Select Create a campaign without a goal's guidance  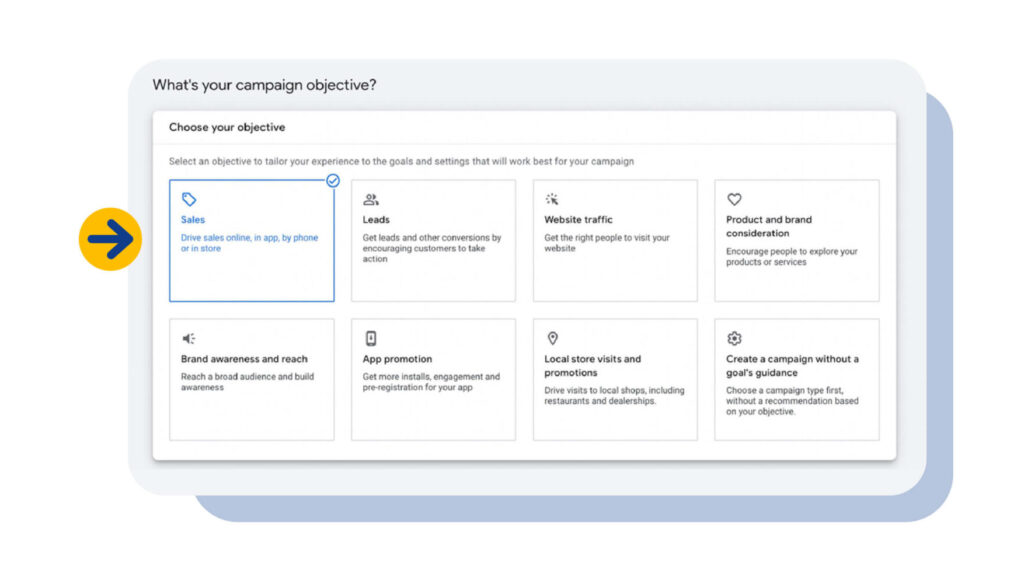coord(797,379)
